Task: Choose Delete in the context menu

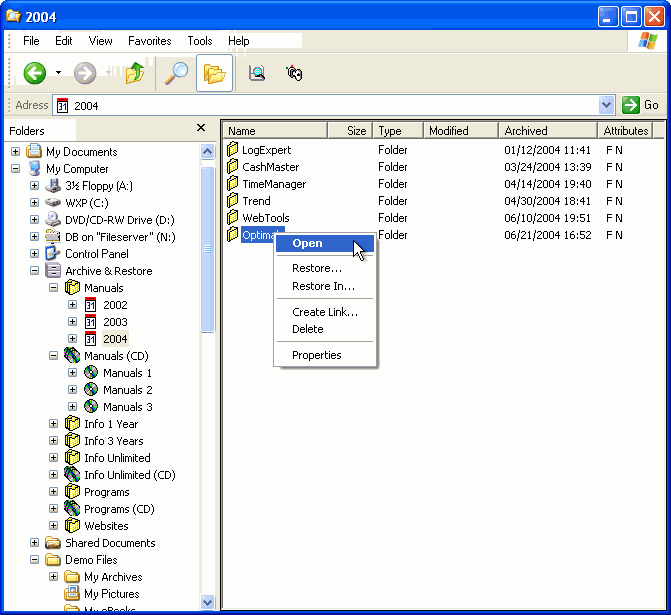Action: [x=325, y=330]
